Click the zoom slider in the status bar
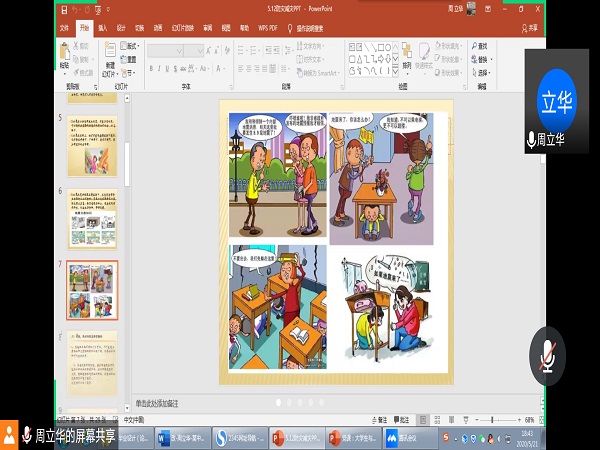This screenshot has width=600, height=450. tap(492, 420)
